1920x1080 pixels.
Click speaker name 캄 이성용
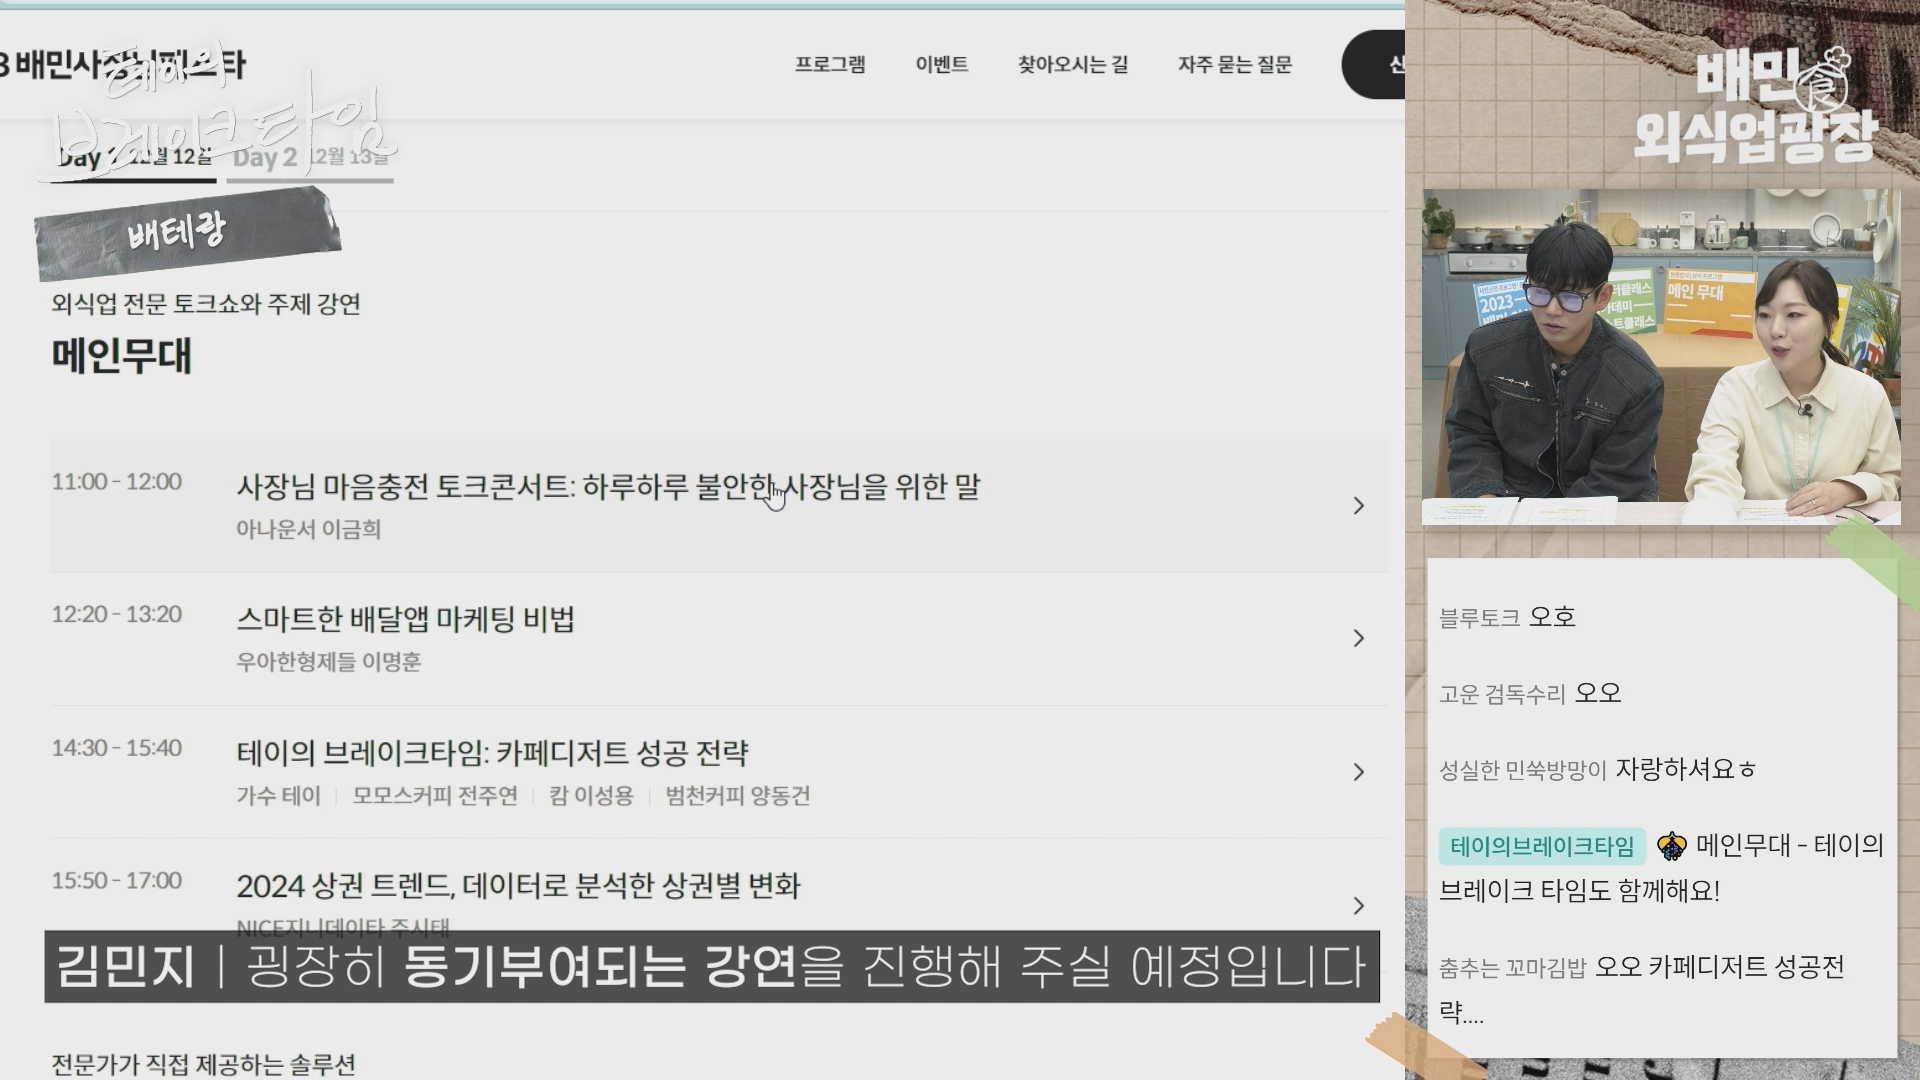click(591, 796)
